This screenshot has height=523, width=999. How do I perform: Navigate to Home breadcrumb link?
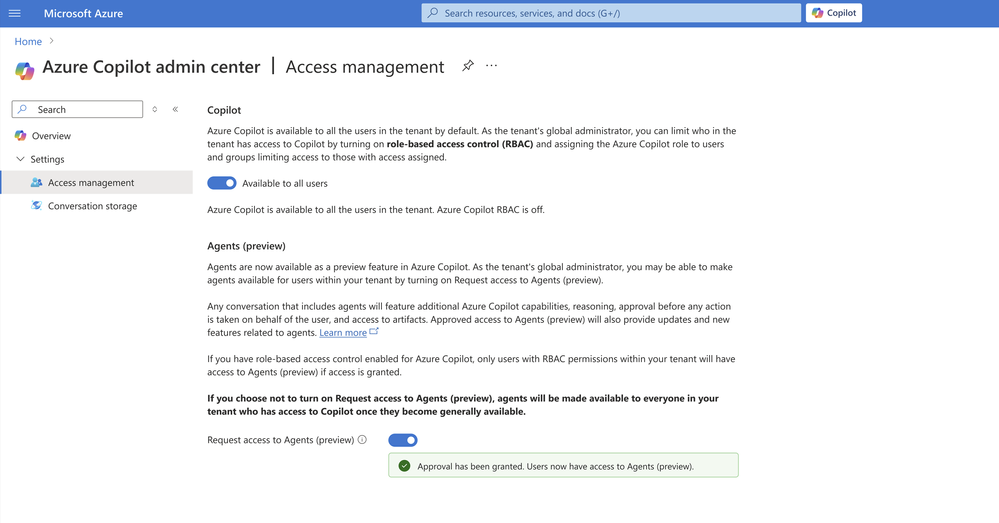tap(28, 41)
